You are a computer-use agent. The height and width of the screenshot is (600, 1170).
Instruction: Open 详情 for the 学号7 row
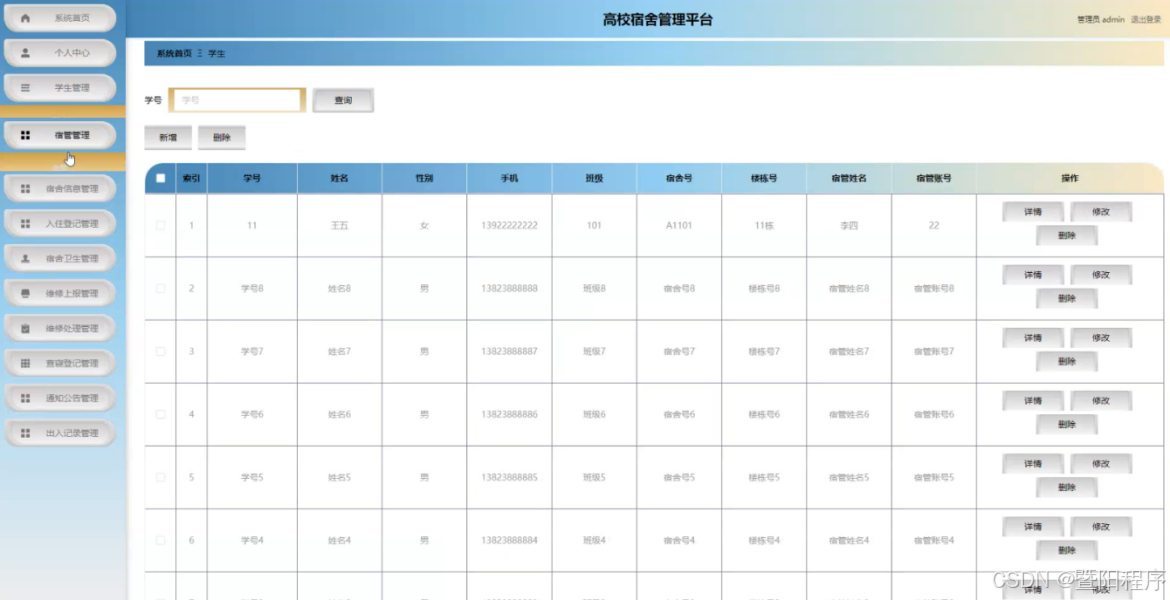(x=1033, y=337)
